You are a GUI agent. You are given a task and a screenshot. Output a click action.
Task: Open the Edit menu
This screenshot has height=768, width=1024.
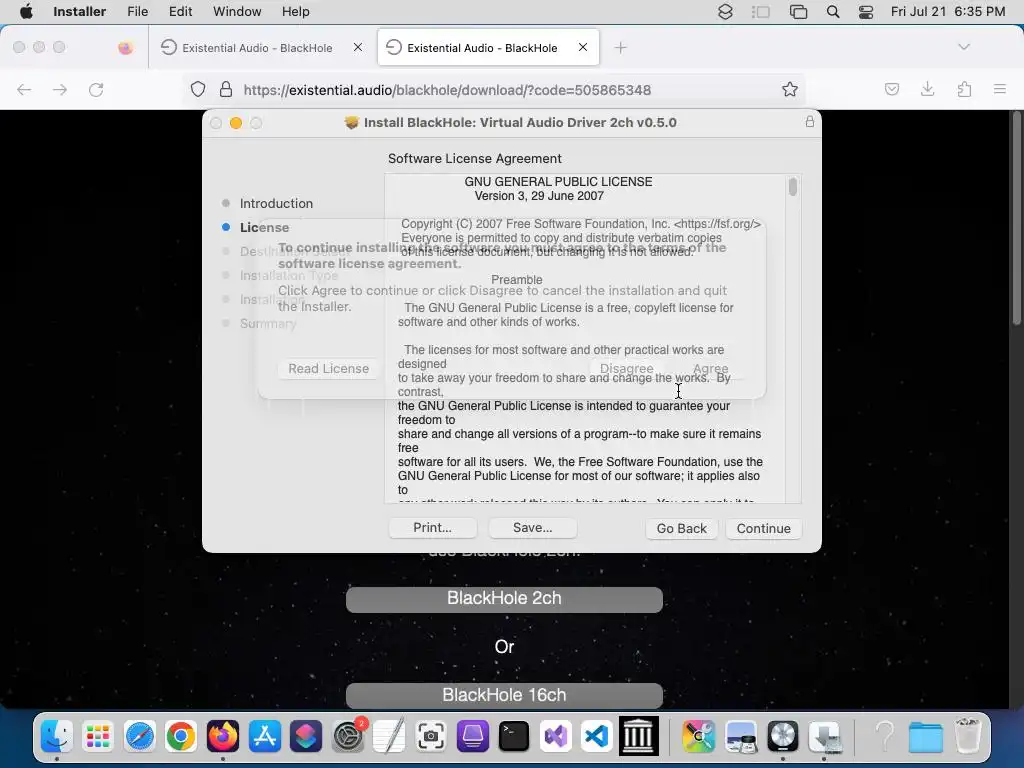(x=180, y=11)
